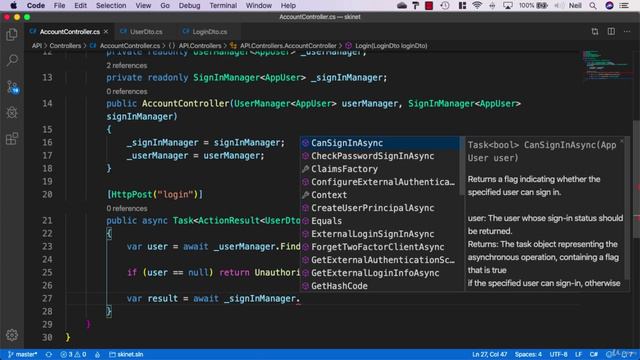Open the Extensions view
The image size is (640, 360).
pyautogui.click(x=12, y=138)
